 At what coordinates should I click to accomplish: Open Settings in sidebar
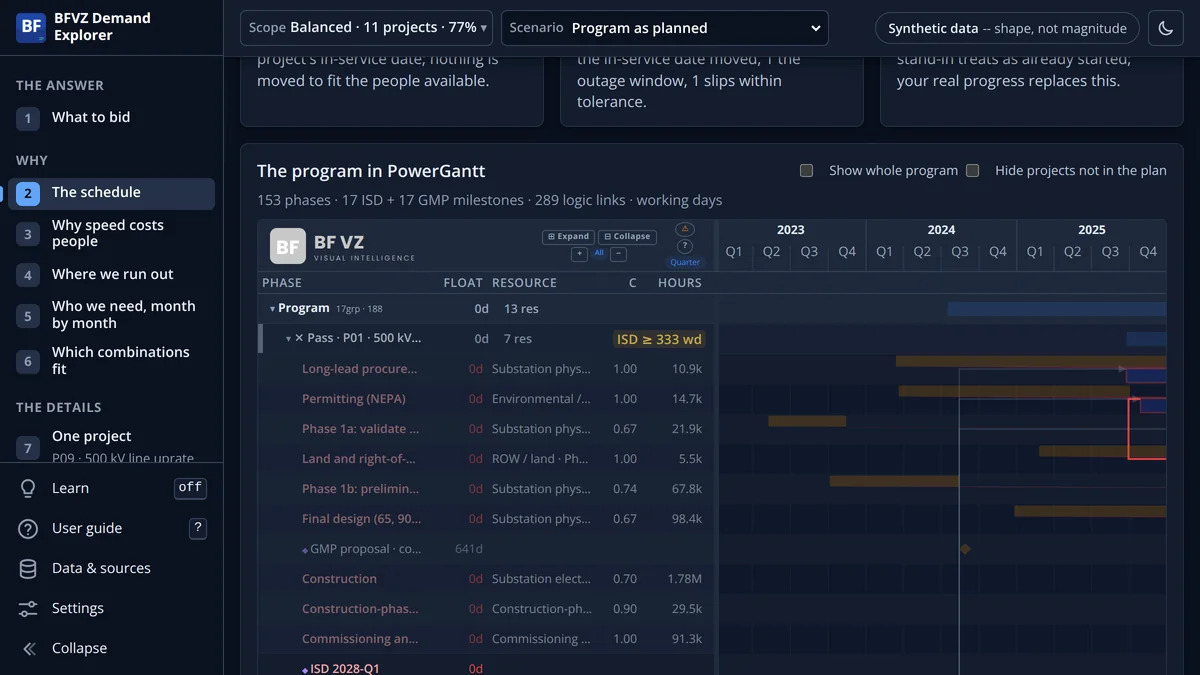(78, 608)
